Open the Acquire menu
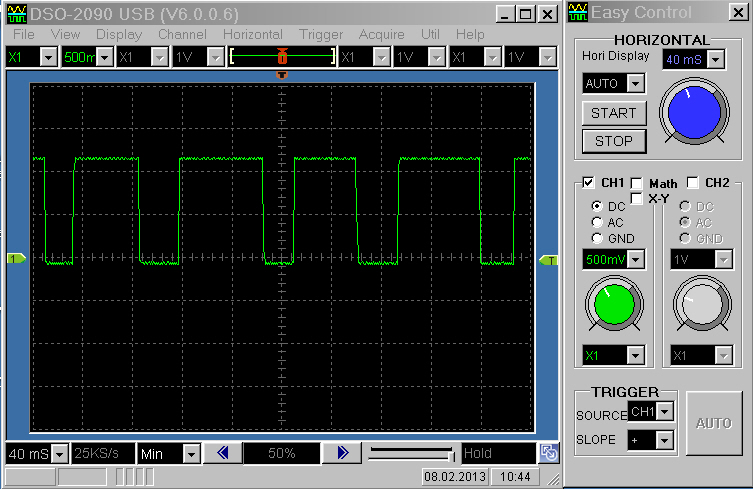753x489 pixels. point(381,34)
